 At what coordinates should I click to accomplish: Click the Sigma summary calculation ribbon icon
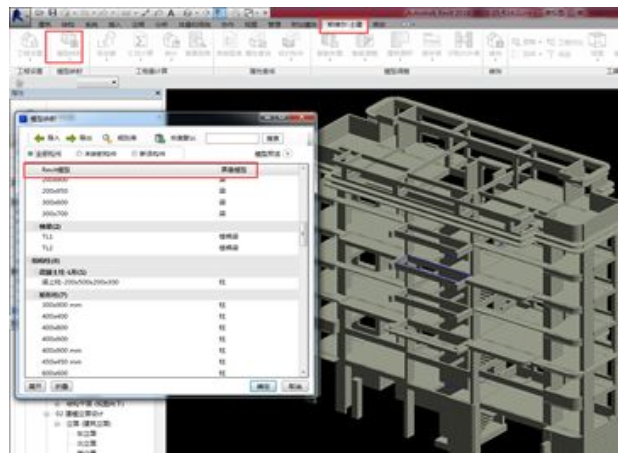point(140,46)
